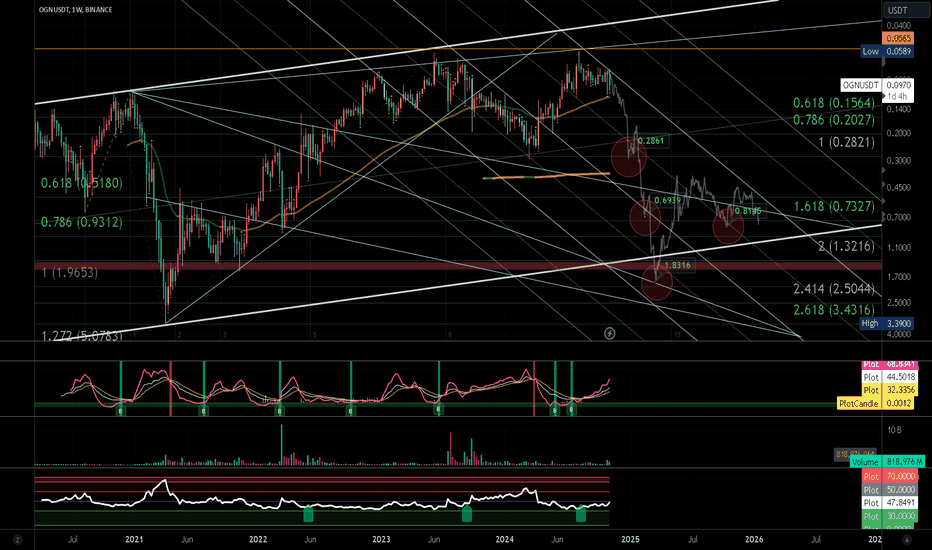932x550 pixels.
Task: Click the round Z timezone button bottom-left
Action: (x=18, y=540)
